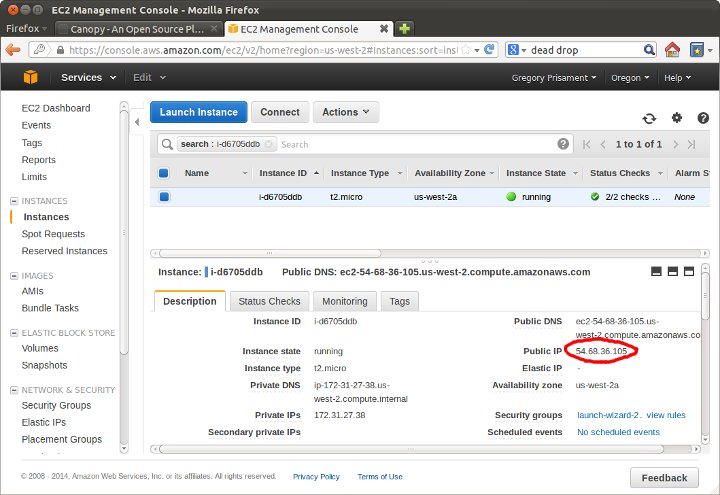720x495 pixels.
Task: Switch to the Status Checks tab
Action: (269, 301)
